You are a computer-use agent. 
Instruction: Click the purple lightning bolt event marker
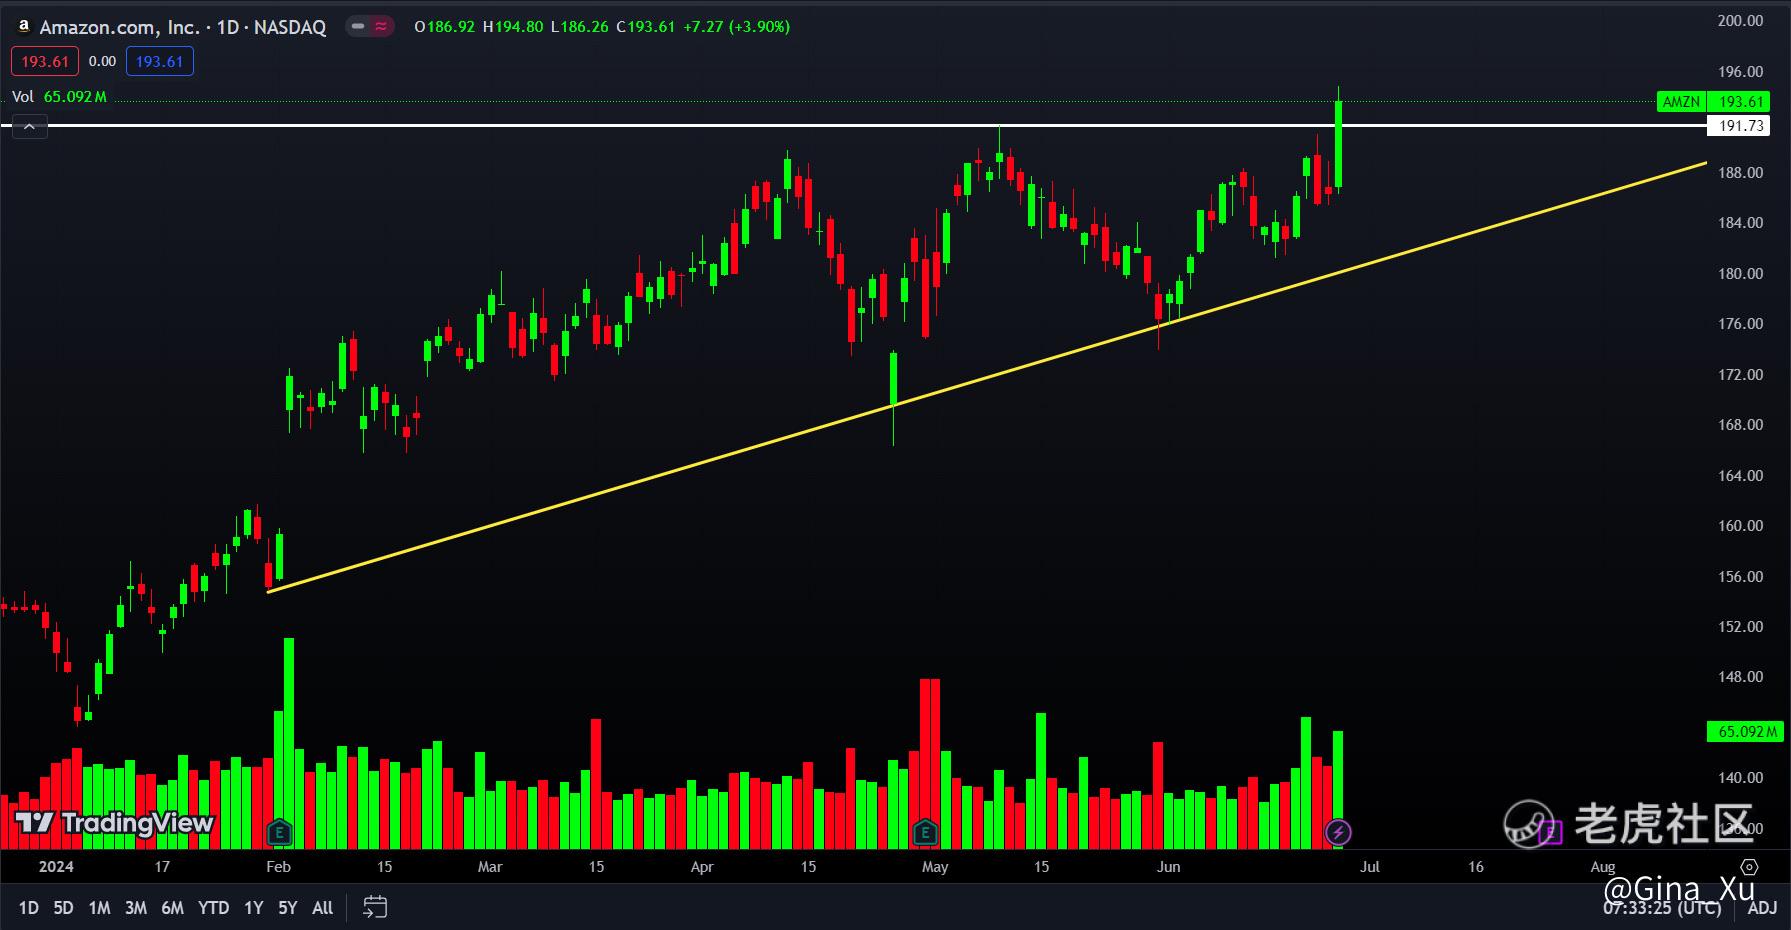coord(1338,831)
